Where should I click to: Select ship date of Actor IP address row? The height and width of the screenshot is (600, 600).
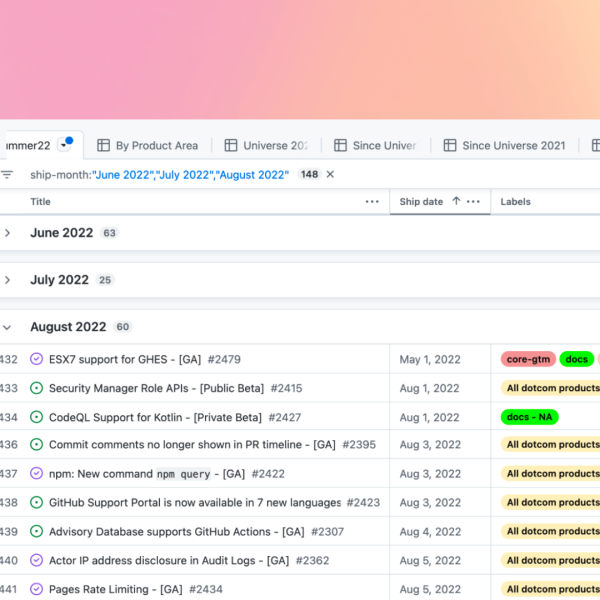[440, 560]
